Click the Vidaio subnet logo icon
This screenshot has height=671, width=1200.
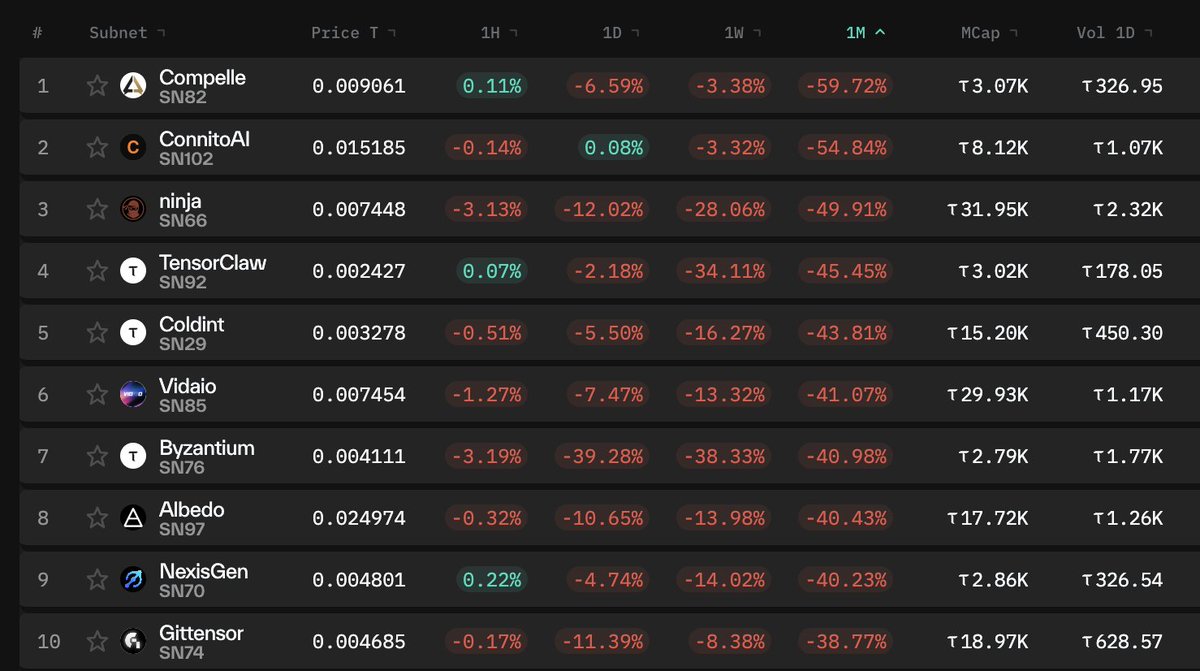click(133, 394)
